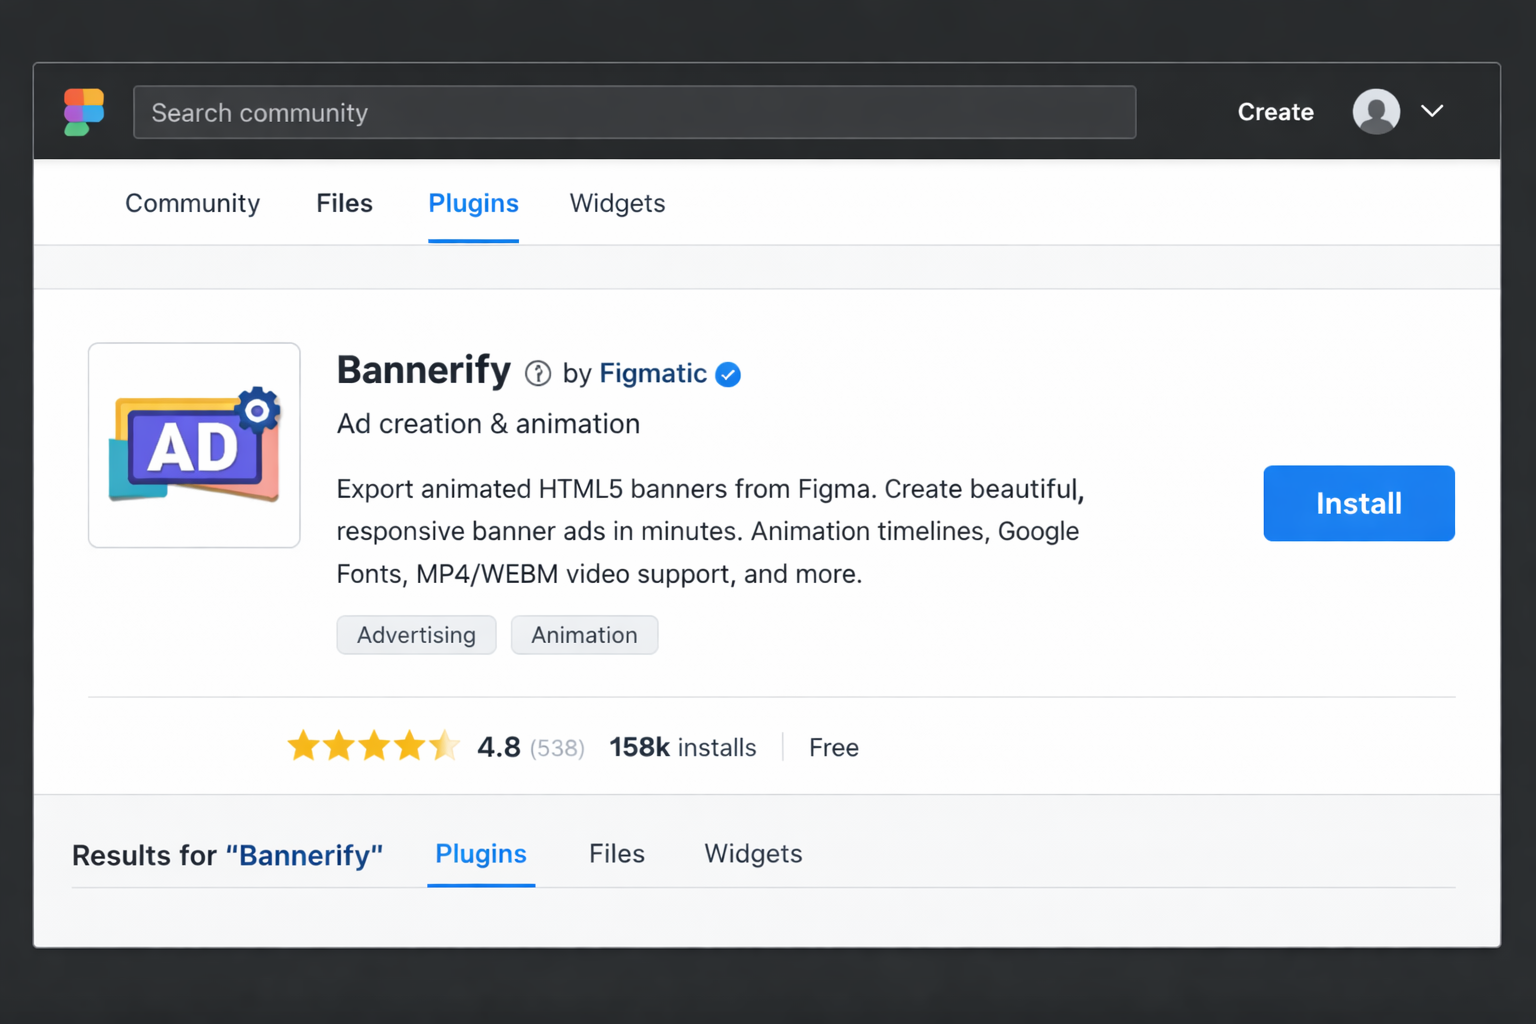Click the 158k installs text
The image size is (1536, 1024).
click(x=683, y=747)
